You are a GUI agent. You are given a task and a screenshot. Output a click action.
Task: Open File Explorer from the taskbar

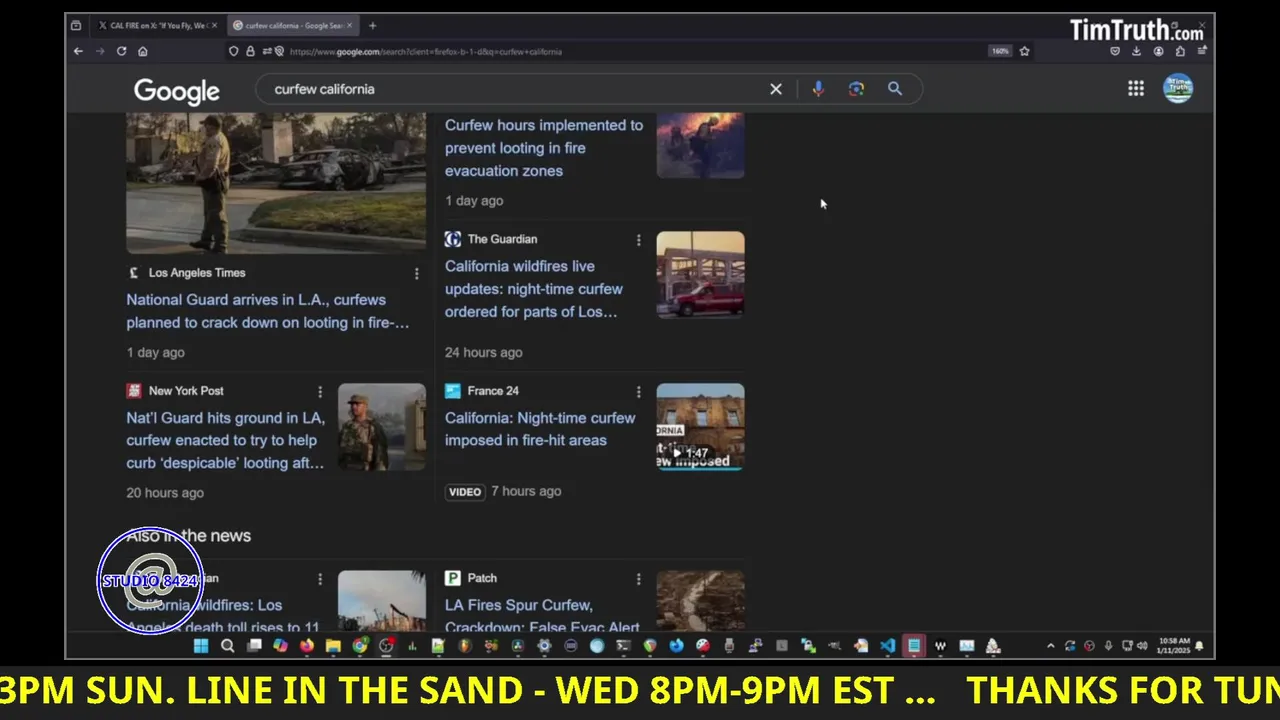point(333,646)
